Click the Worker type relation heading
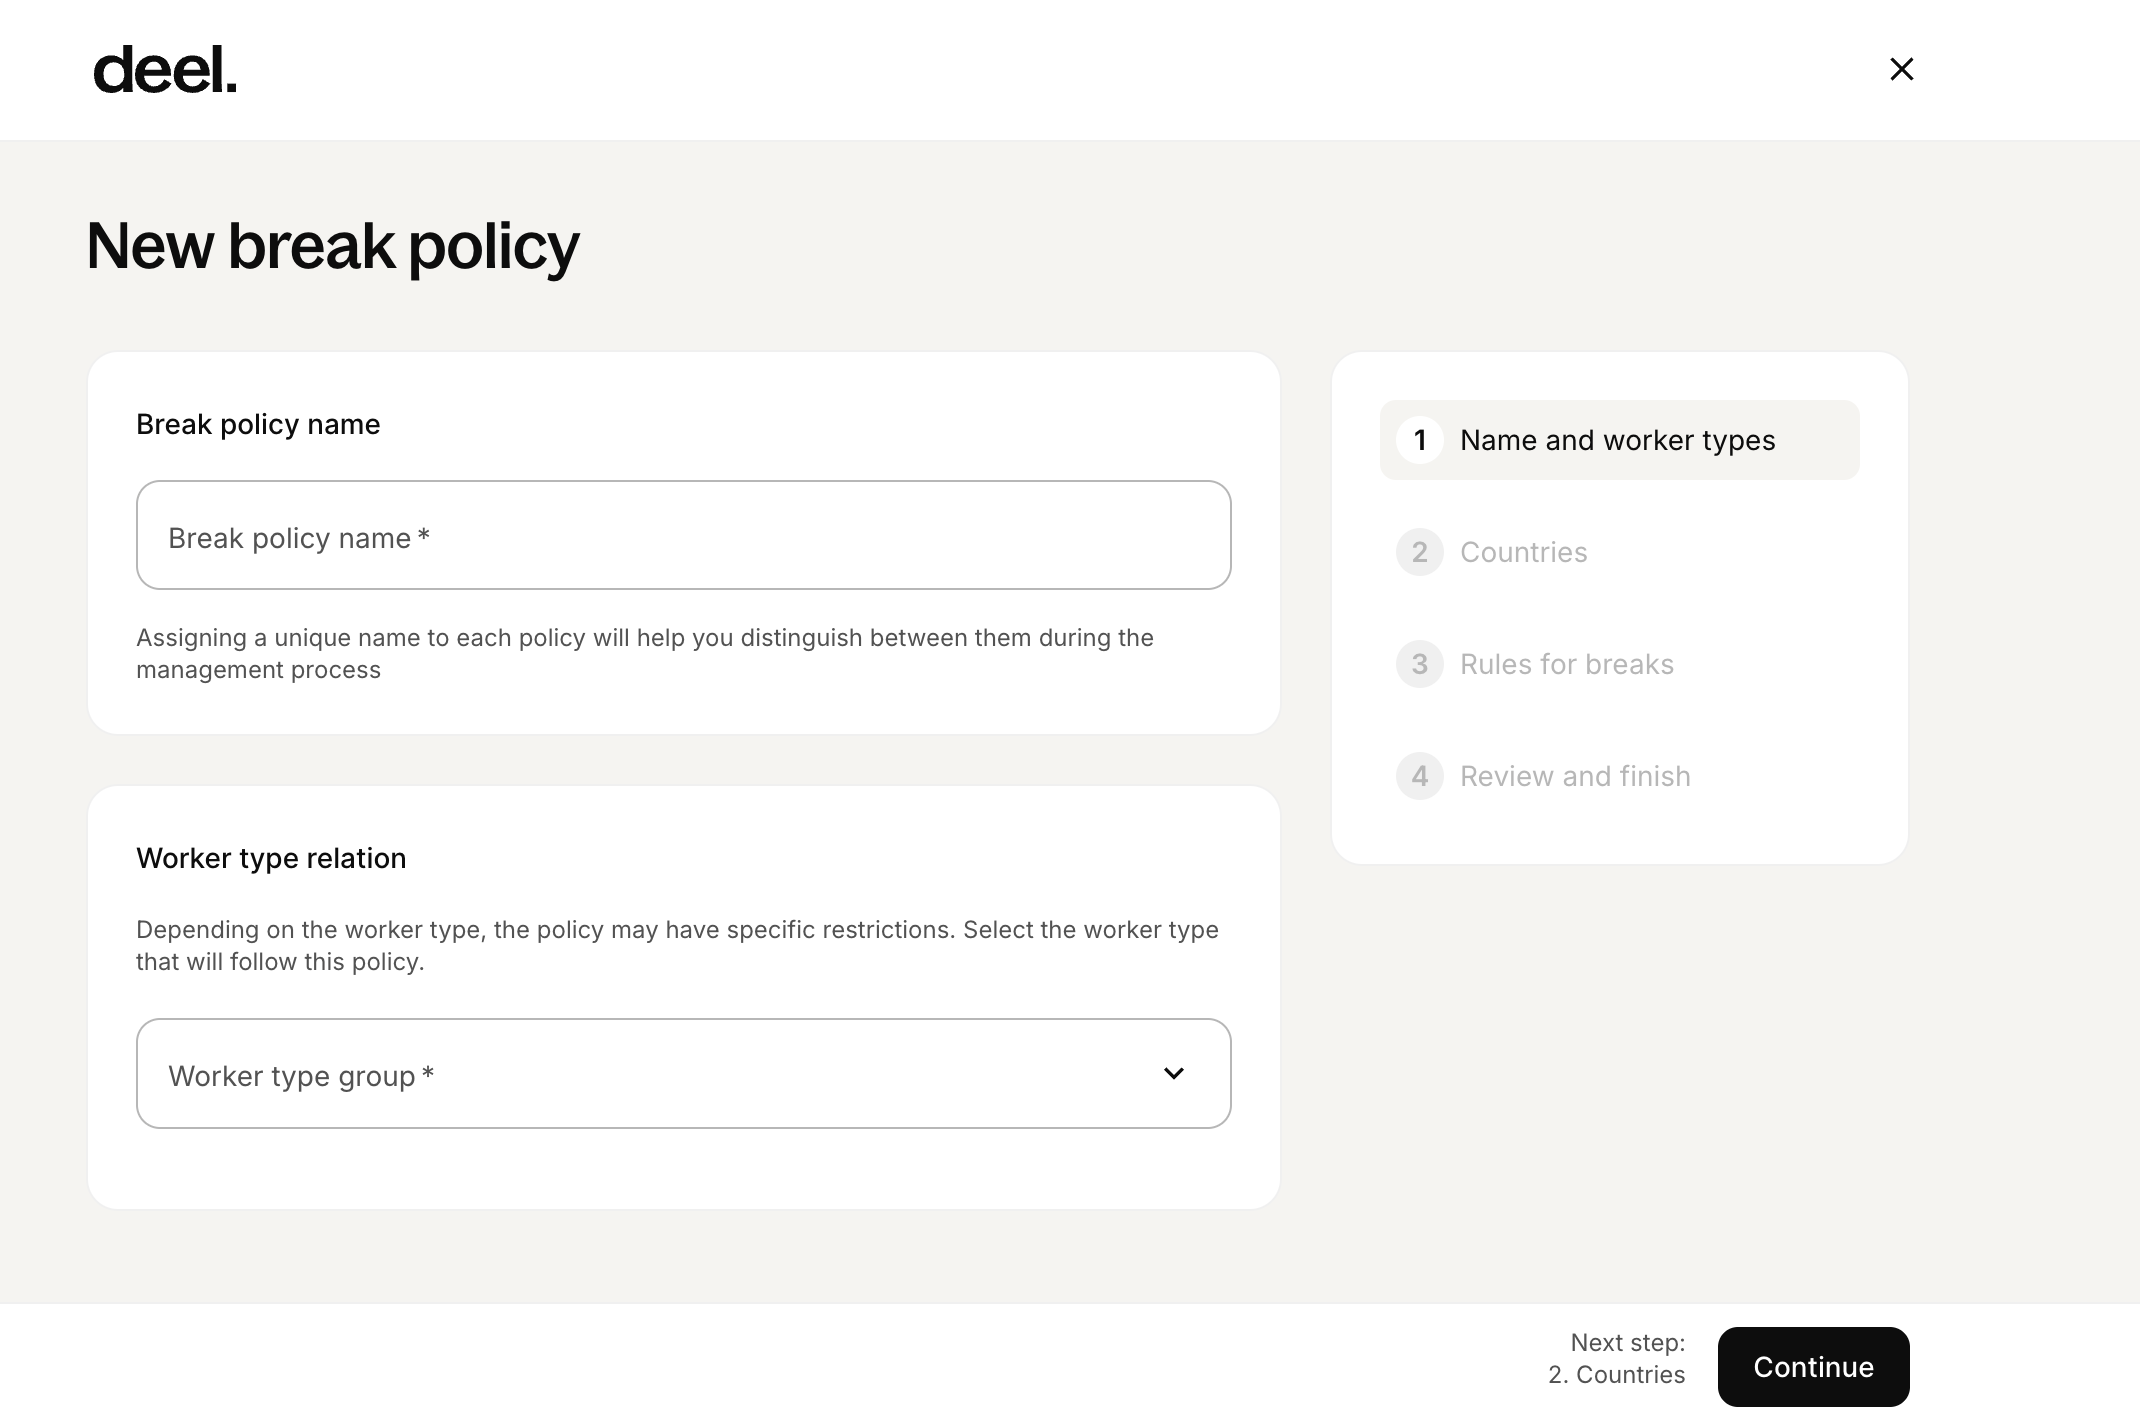 (x=271, y=858)
